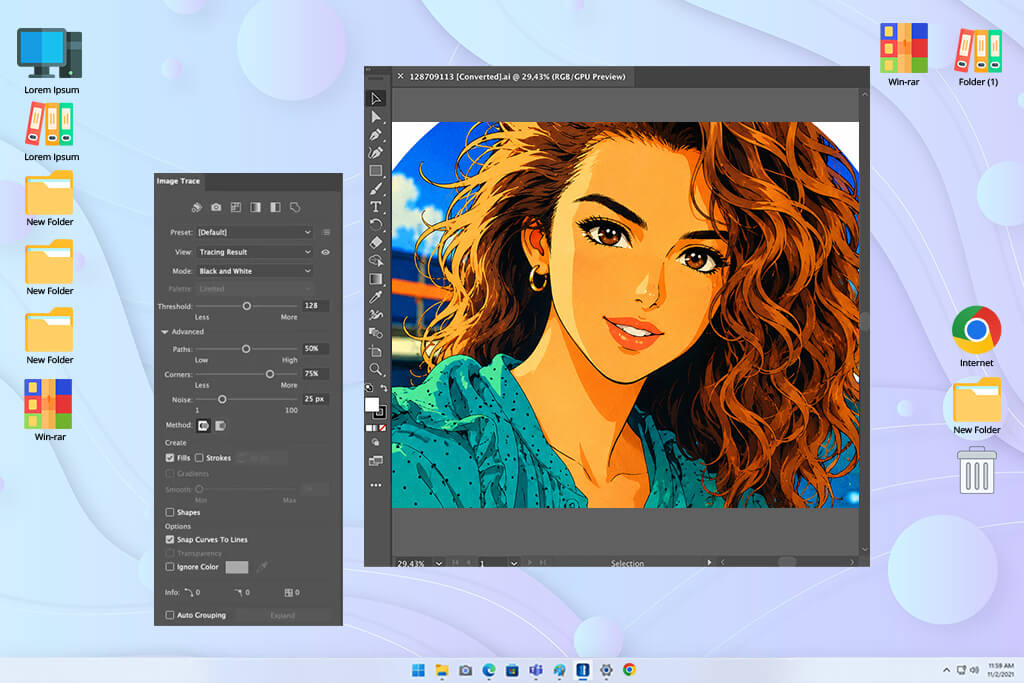Screen dimensions: 1024x683
Task: Click status bar Selection arrow flyout
Action: point(709,562)
